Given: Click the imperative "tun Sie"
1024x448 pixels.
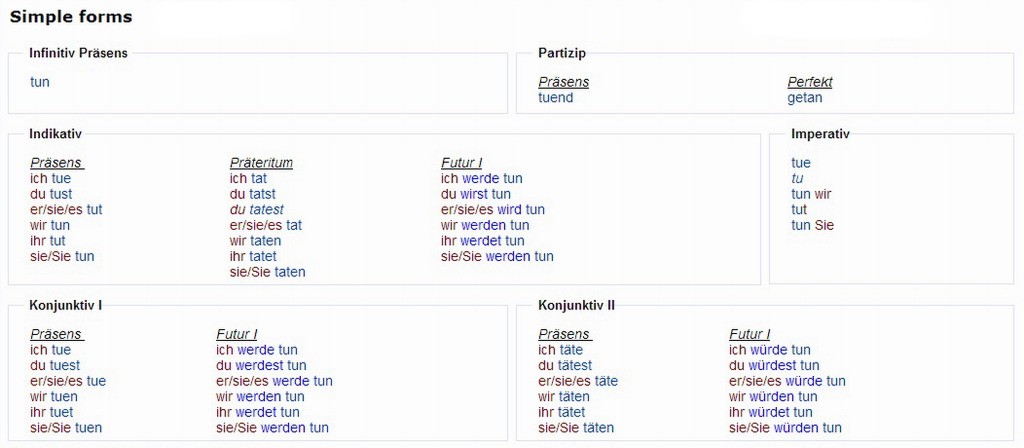Looking at the screenshot, I should 812,225.
